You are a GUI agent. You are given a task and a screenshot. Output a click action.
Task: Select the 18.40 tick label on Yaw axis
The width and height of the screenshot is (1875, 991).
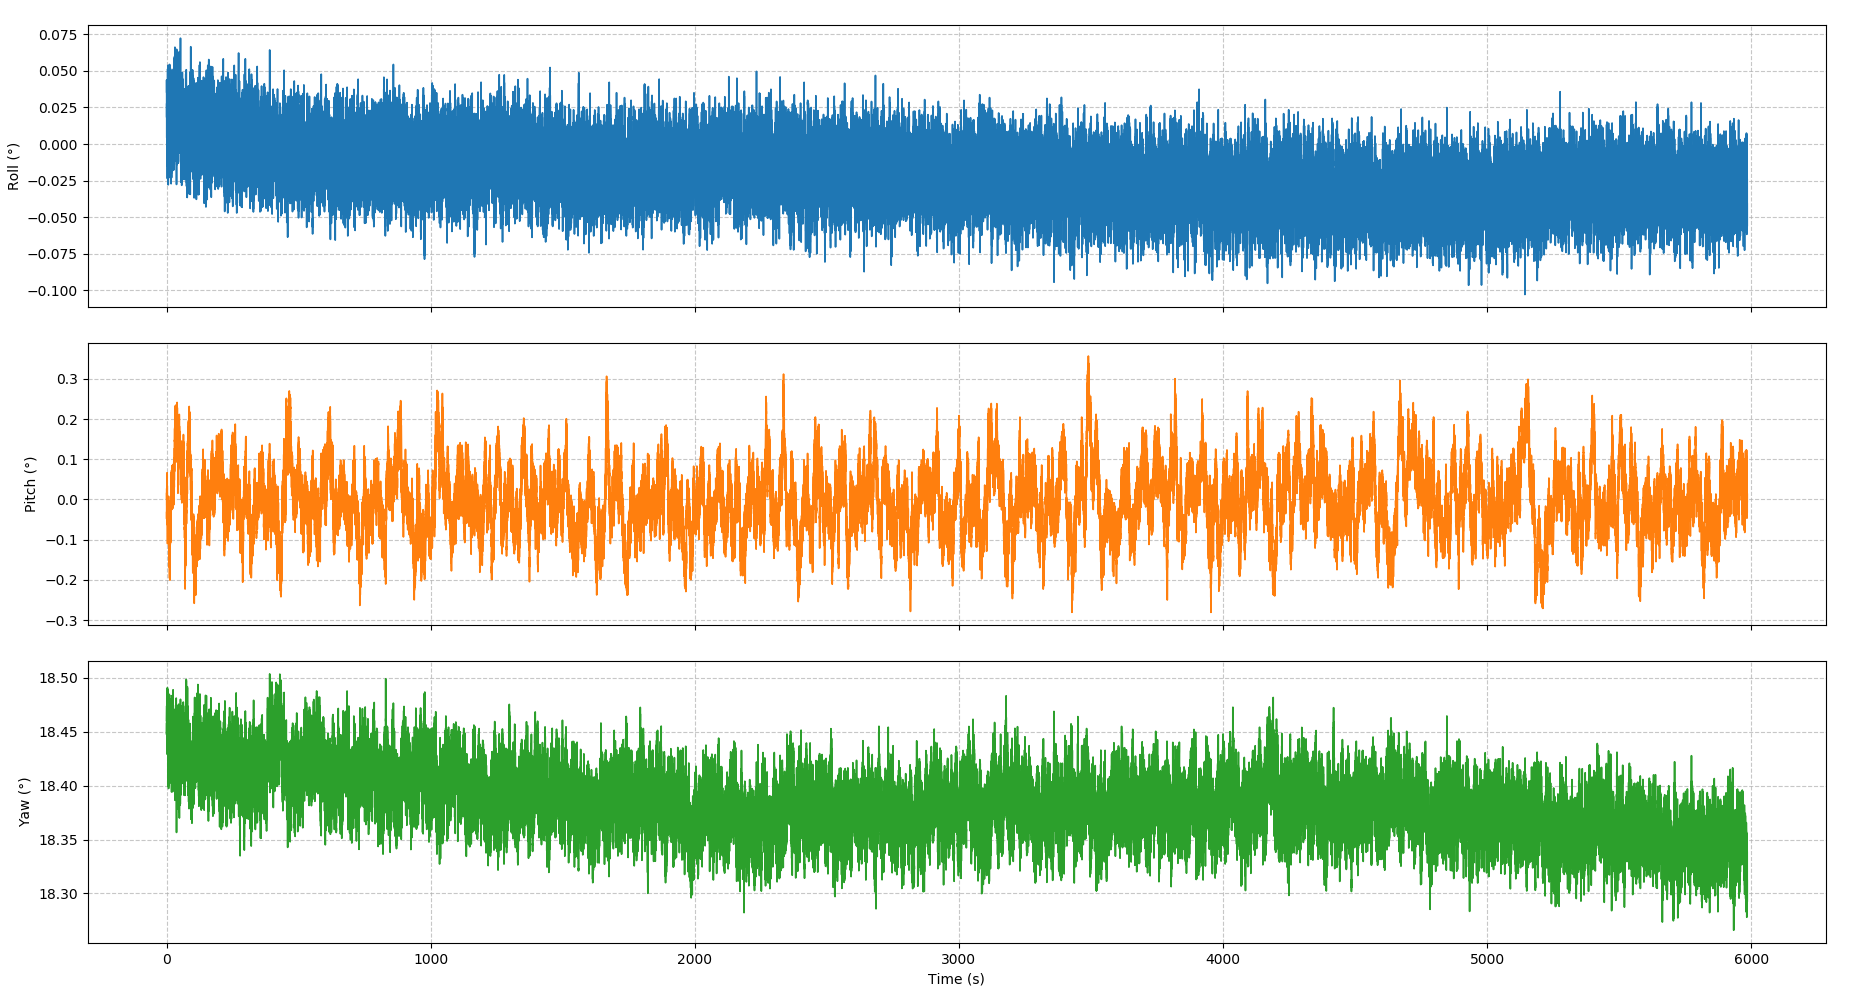coord(58,787)
